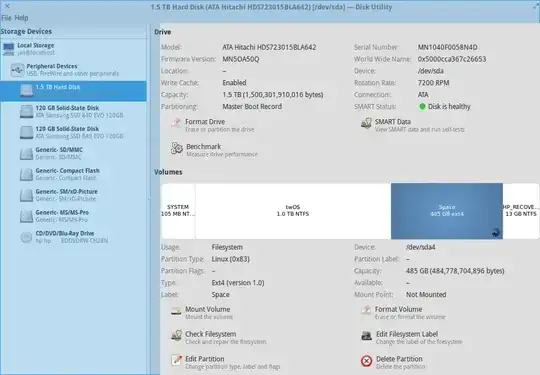Select the twOS 1.0 TB NTFS partition
The width and height of the screenshot is (540, 375).
point(293,211)
